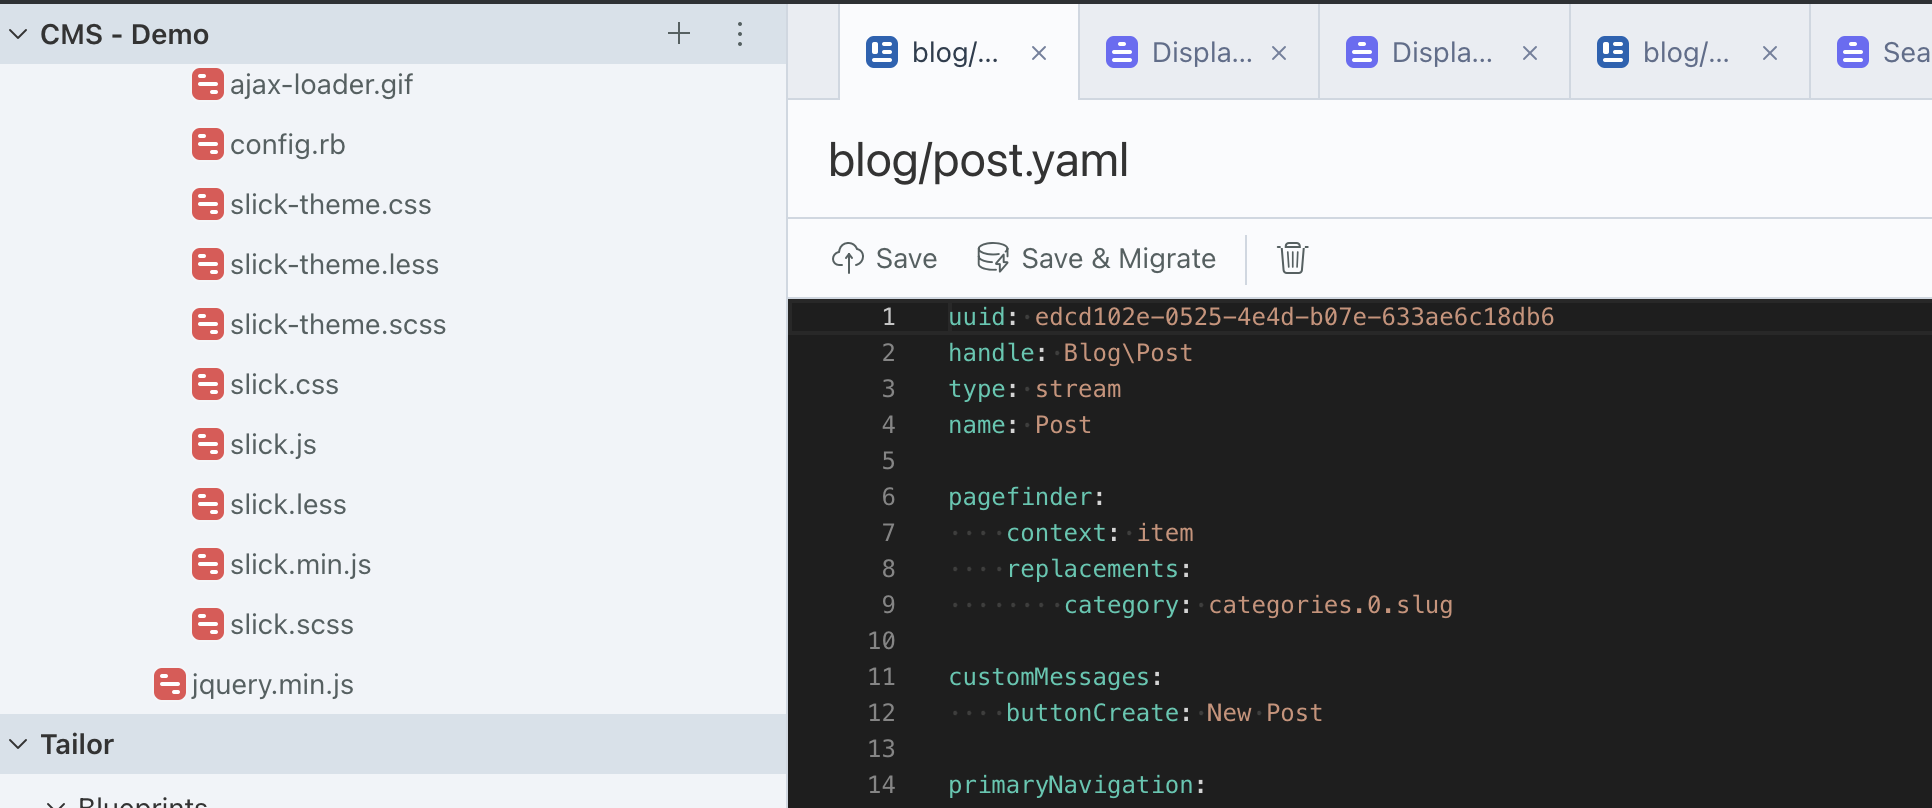Click line number 5 in the gutter
The height and width of the screenshot is (808, 1932).
(x=888, y=461)
